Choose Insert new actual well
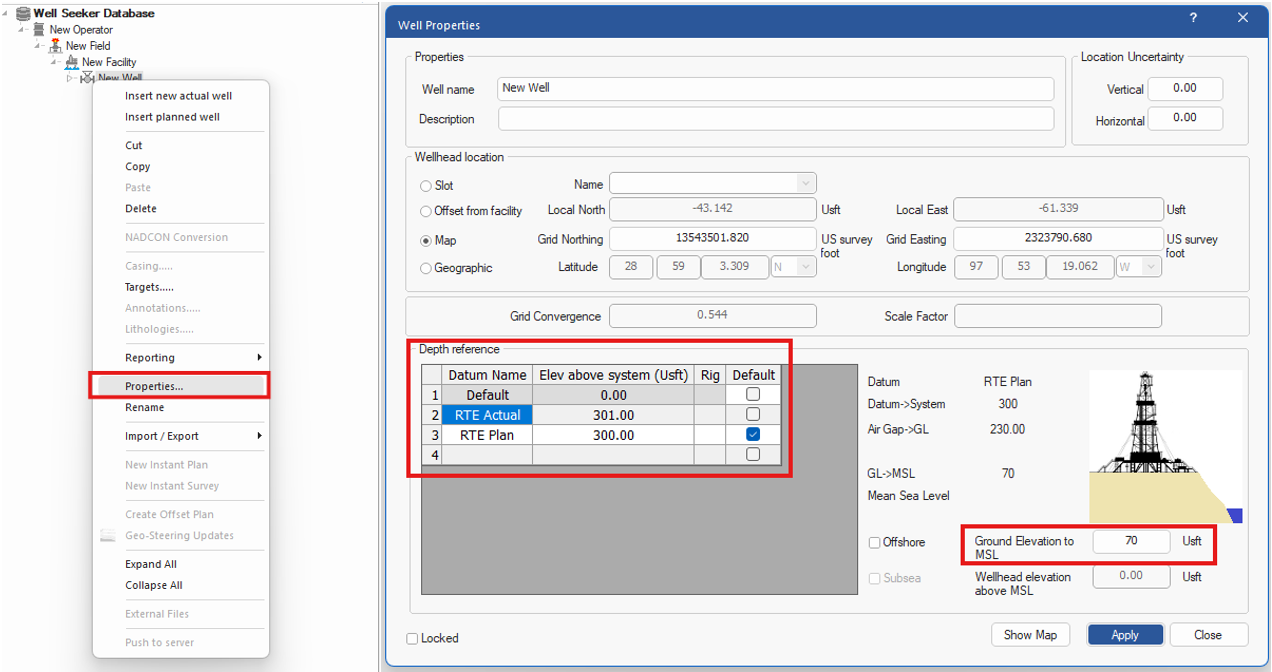 [178, 96]
